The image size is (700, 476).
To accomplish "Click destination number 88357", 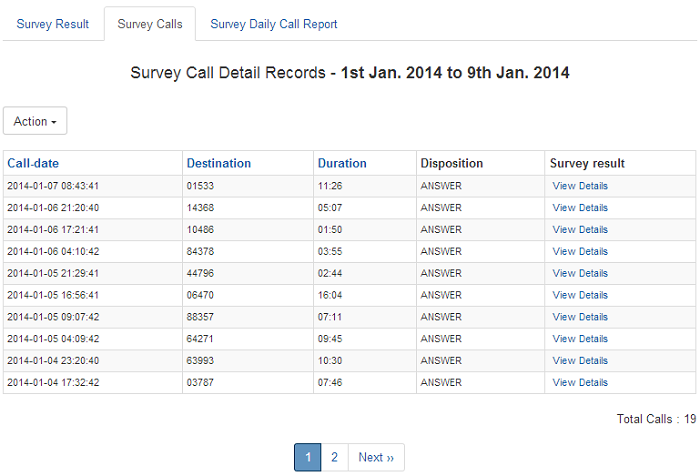I will point(200,317).
